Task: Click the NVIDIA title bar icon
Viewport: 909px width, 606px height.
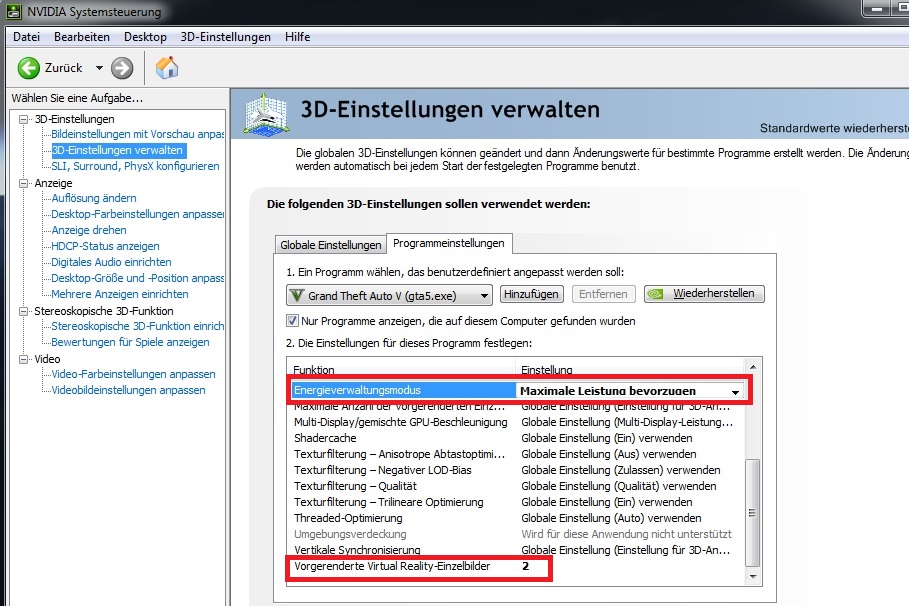Action: tap(14, 12)
